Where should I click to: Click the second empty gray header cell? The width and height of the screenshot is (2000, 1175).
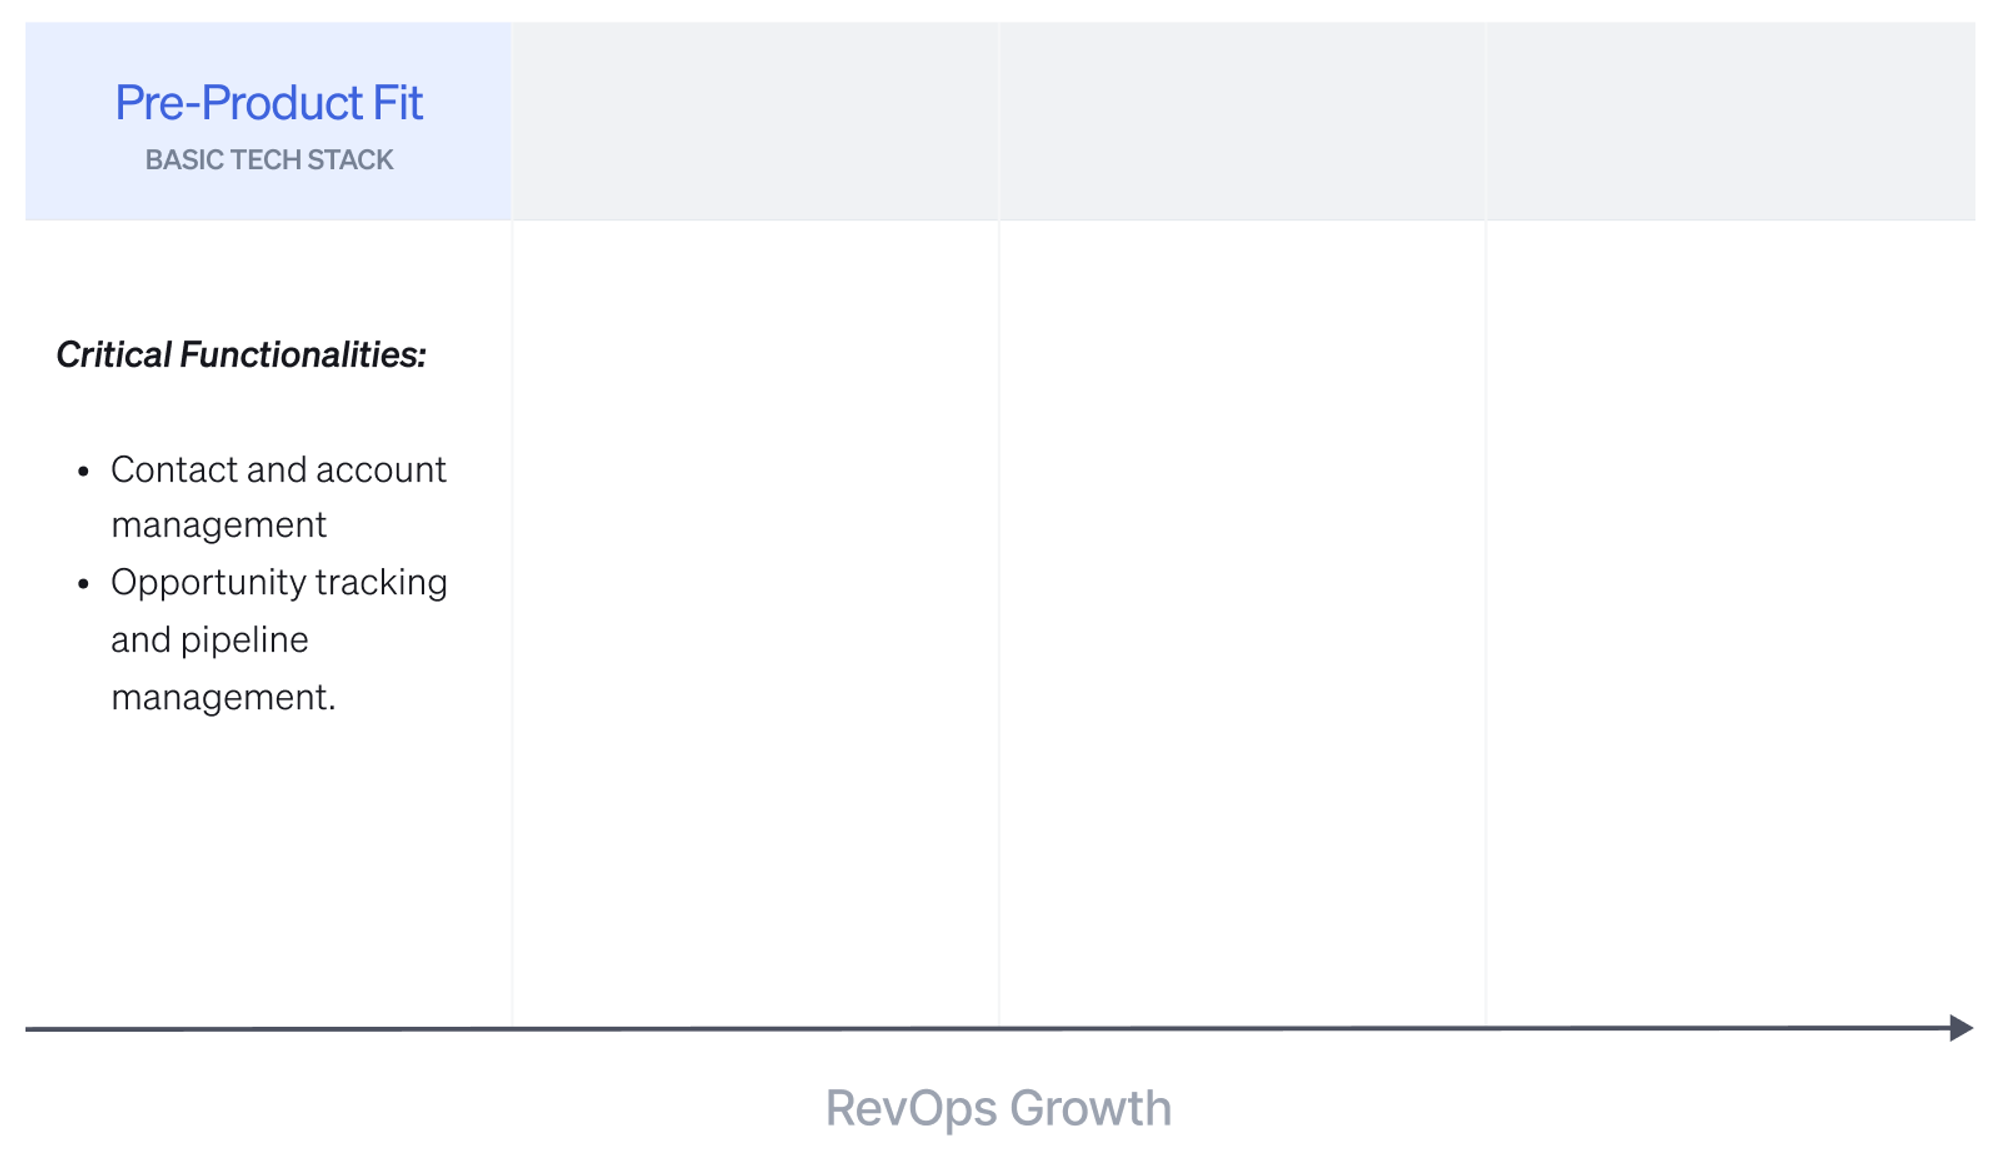[755, 120]
